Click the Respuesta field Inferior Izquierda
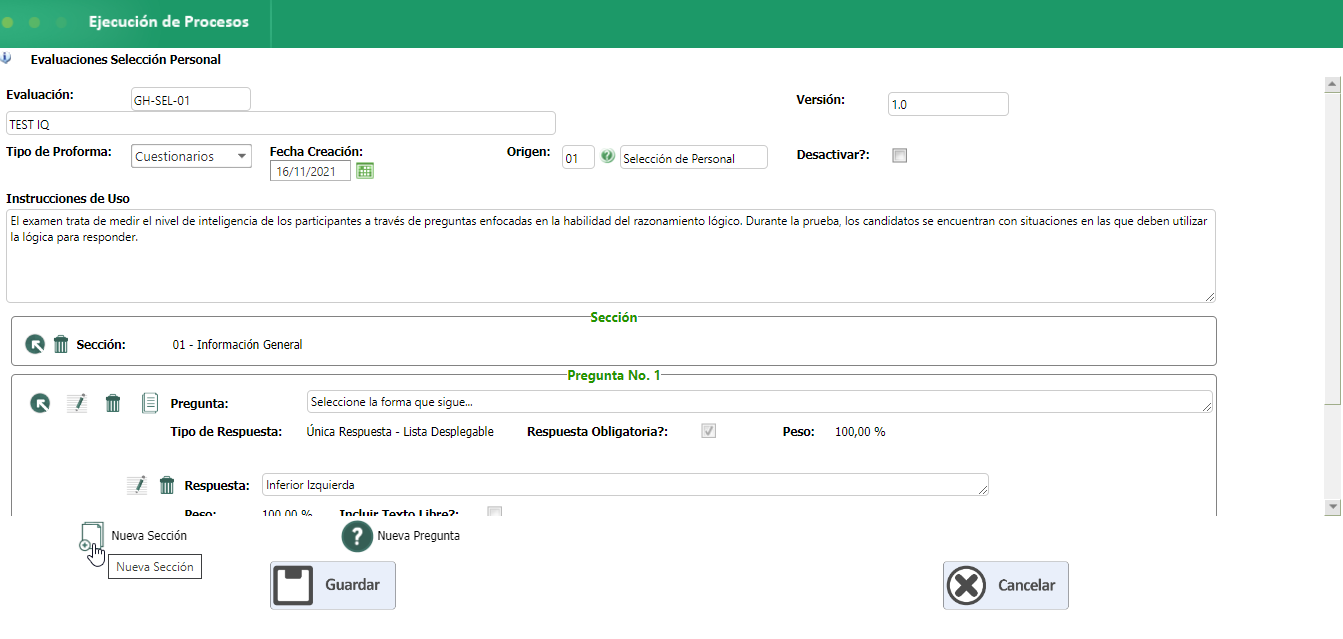 tap(625, 484)
